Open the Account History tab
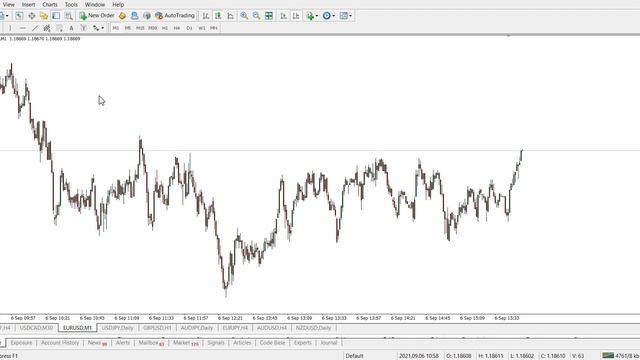The width and height of the screenshot is (640, 360). pos(60,343)
